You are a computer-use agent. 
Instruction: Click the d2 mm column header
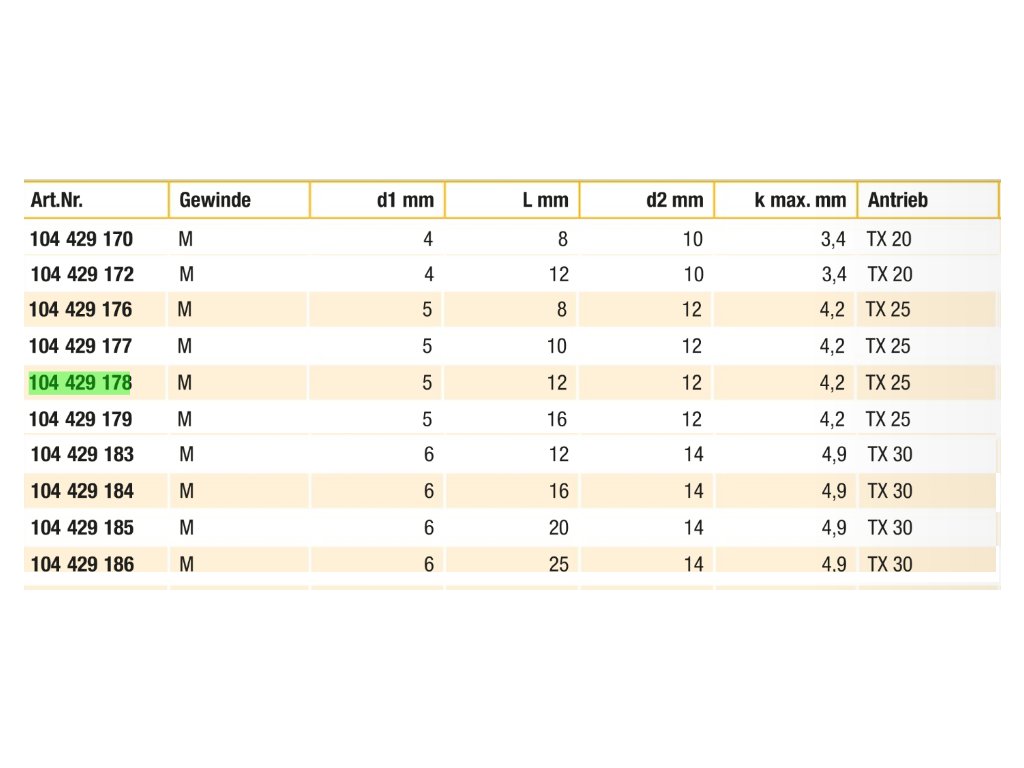point(675,200)
